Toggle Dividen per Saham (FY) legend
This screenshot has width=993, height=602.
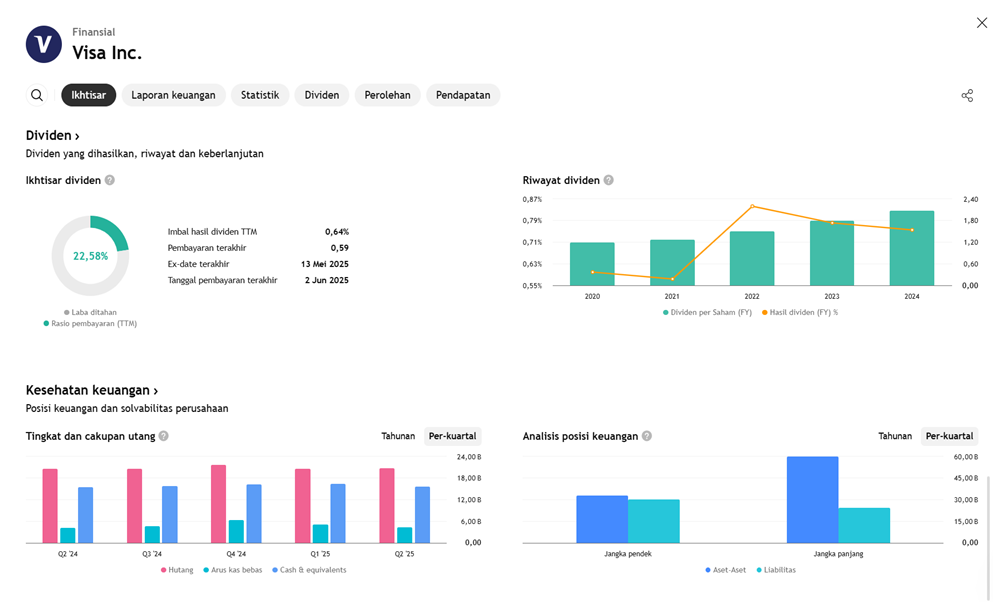click(707, 313)
